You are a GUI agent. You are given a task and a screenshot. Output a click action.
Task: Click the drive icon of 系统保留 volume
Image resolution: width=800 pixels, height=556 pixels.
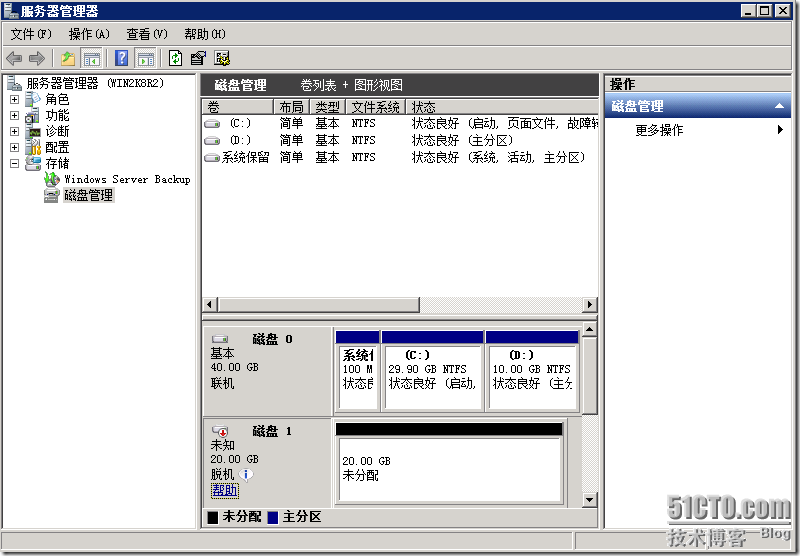212,158
